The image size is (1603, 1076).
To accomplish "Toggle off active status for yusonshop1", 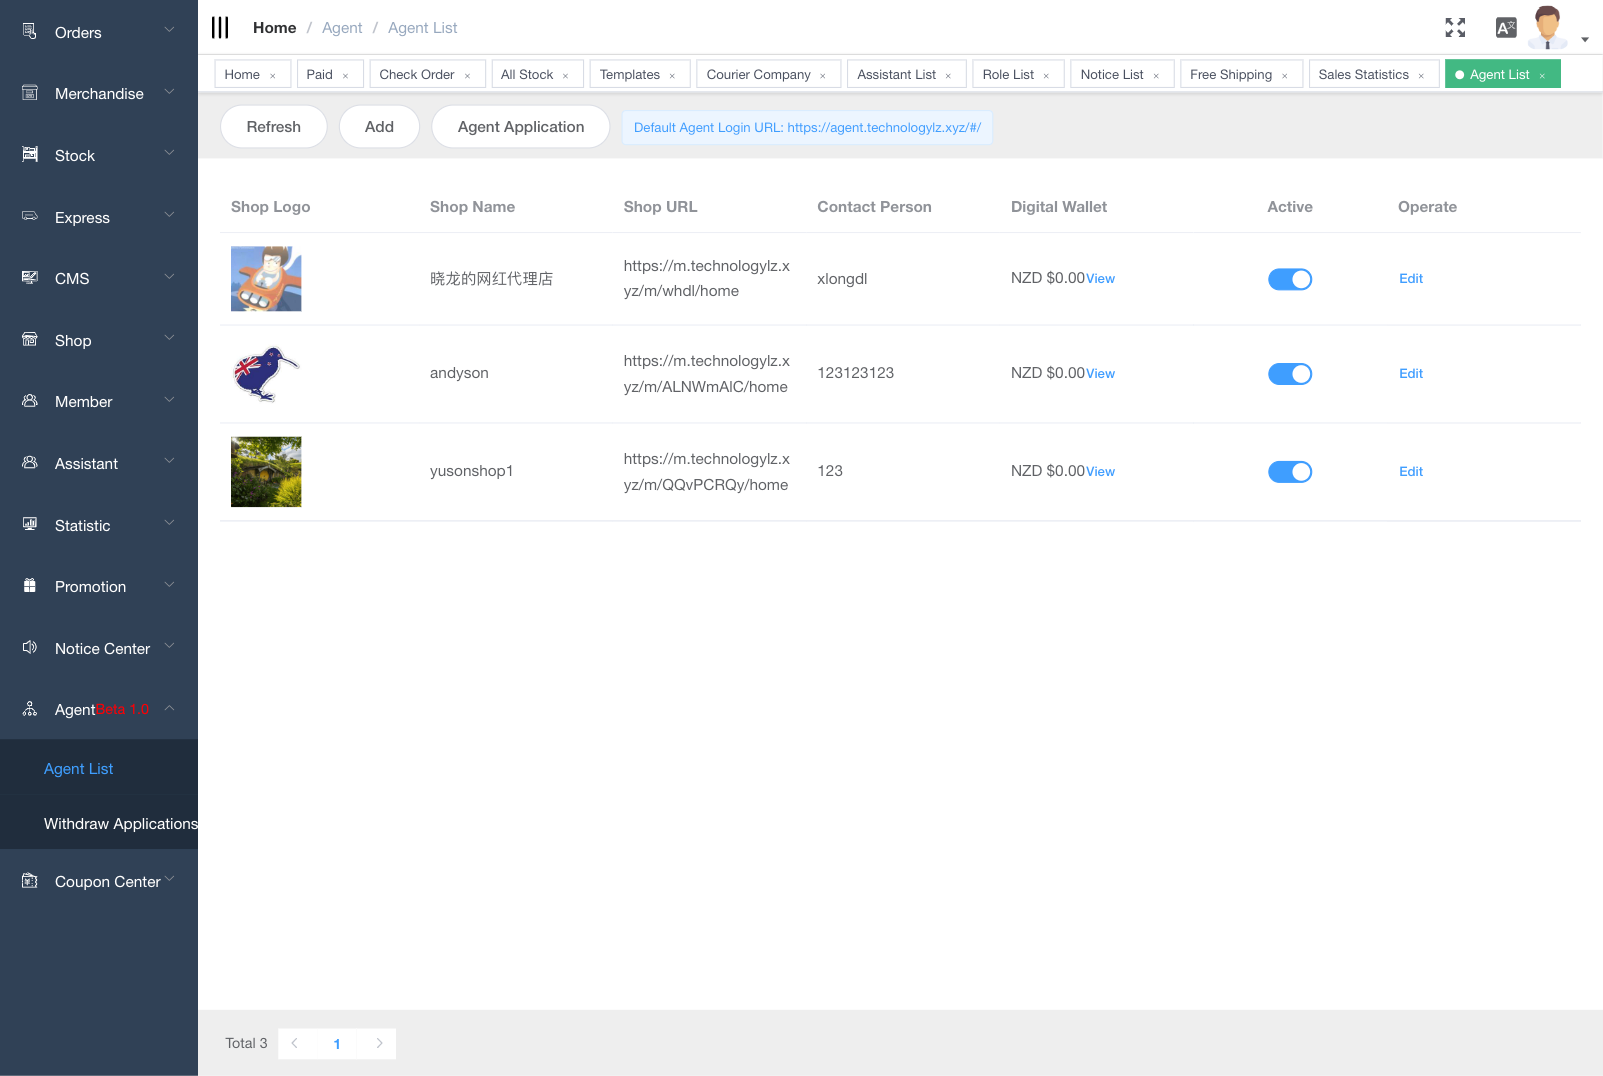I will (1290, 471).
